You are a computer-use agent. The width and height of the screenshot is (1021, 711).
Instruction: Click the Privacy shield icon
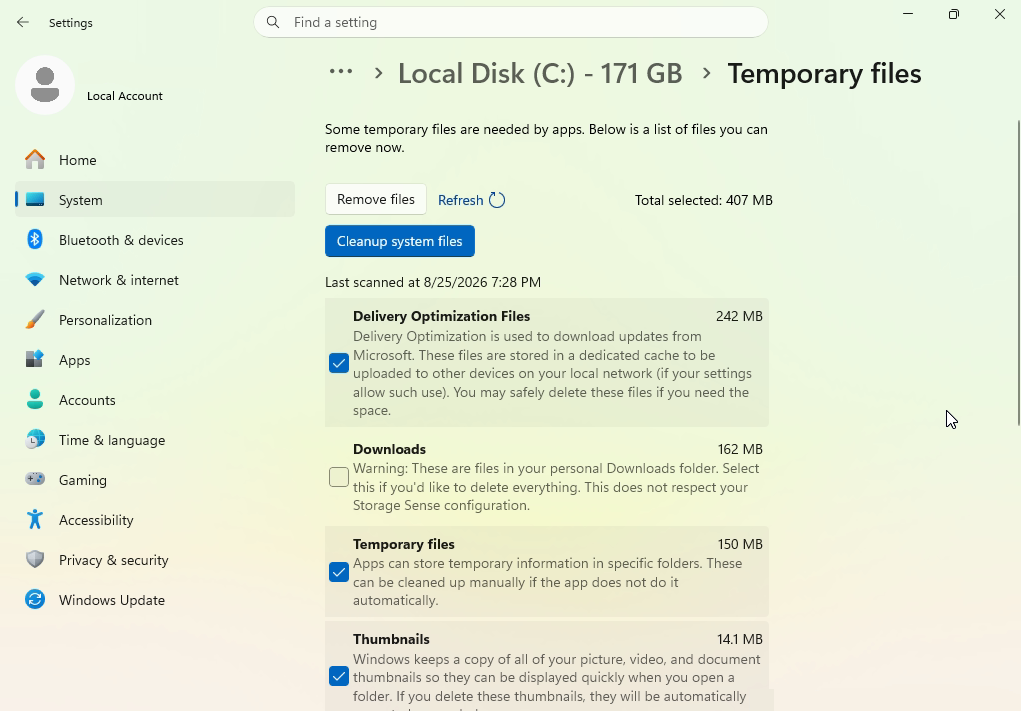click(x=35, y=559)
